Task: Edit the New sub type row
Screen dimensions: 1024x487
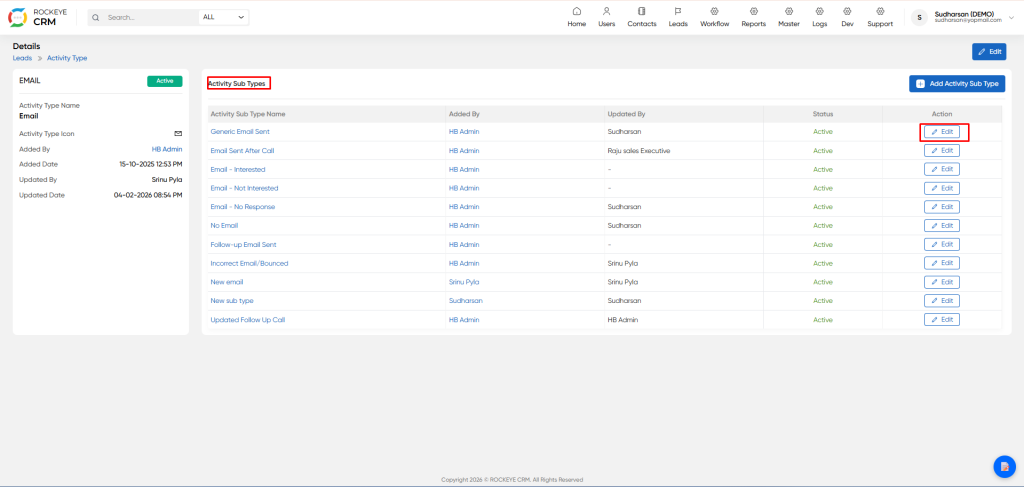Action: [x=942, y=301]
